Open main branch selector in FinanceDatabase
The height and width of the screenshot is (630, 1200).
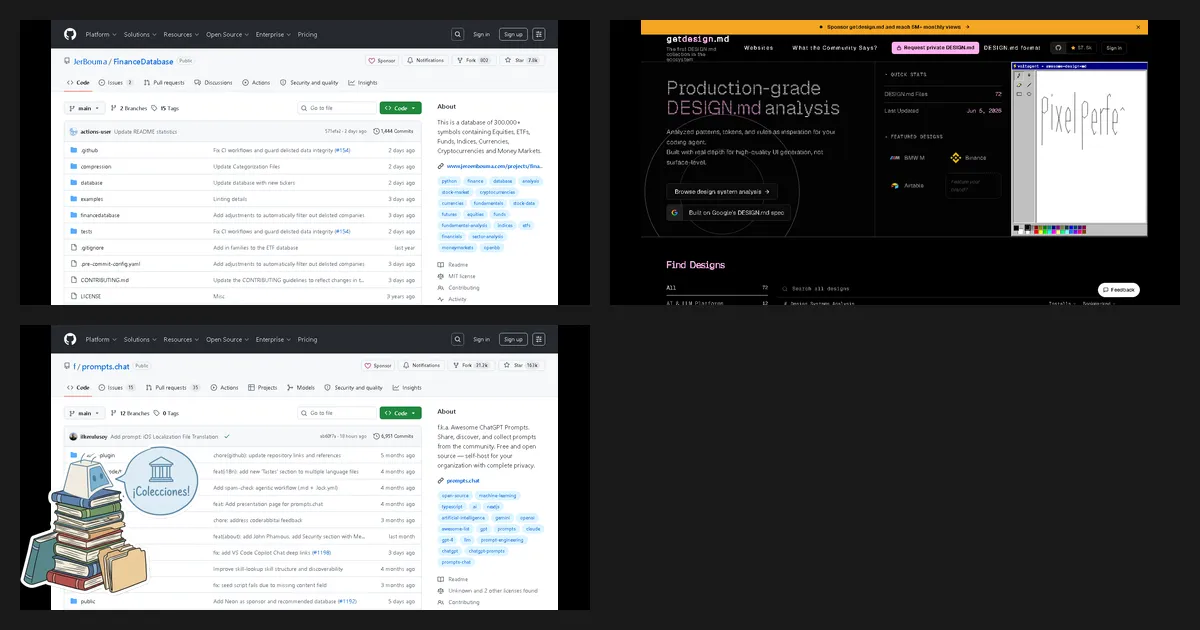pyautogui.click(x=84, y=108)
